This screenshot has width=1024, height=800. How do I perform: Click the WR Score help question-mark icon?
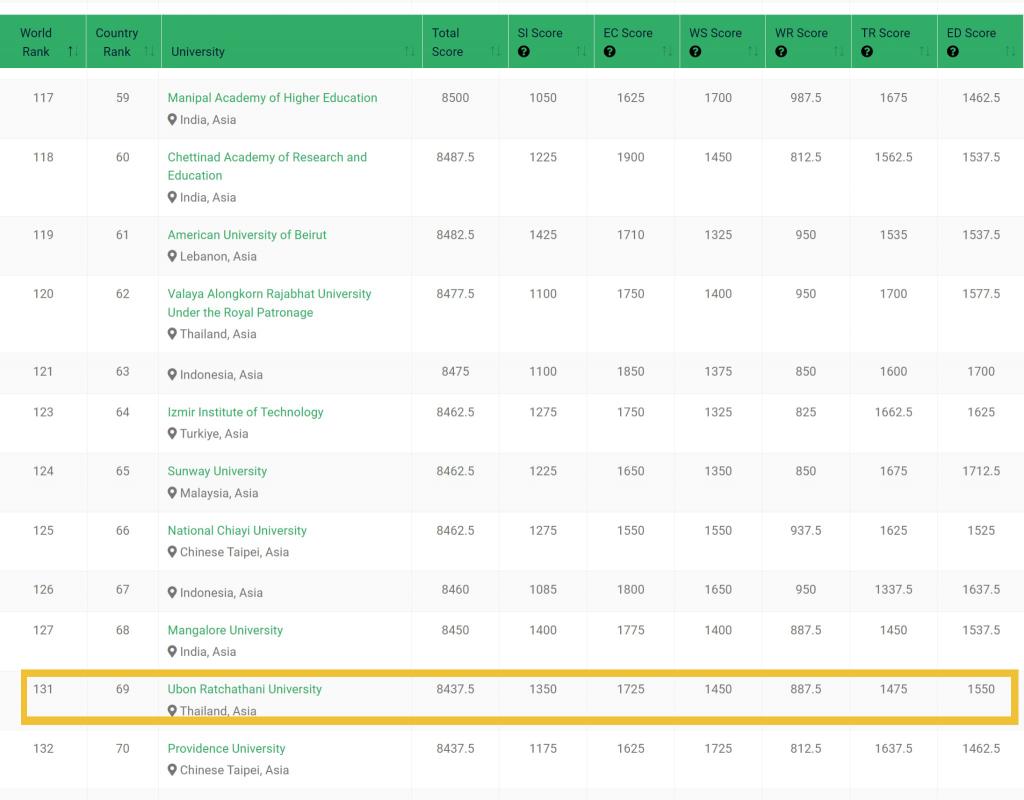click(x=781, y=52)
